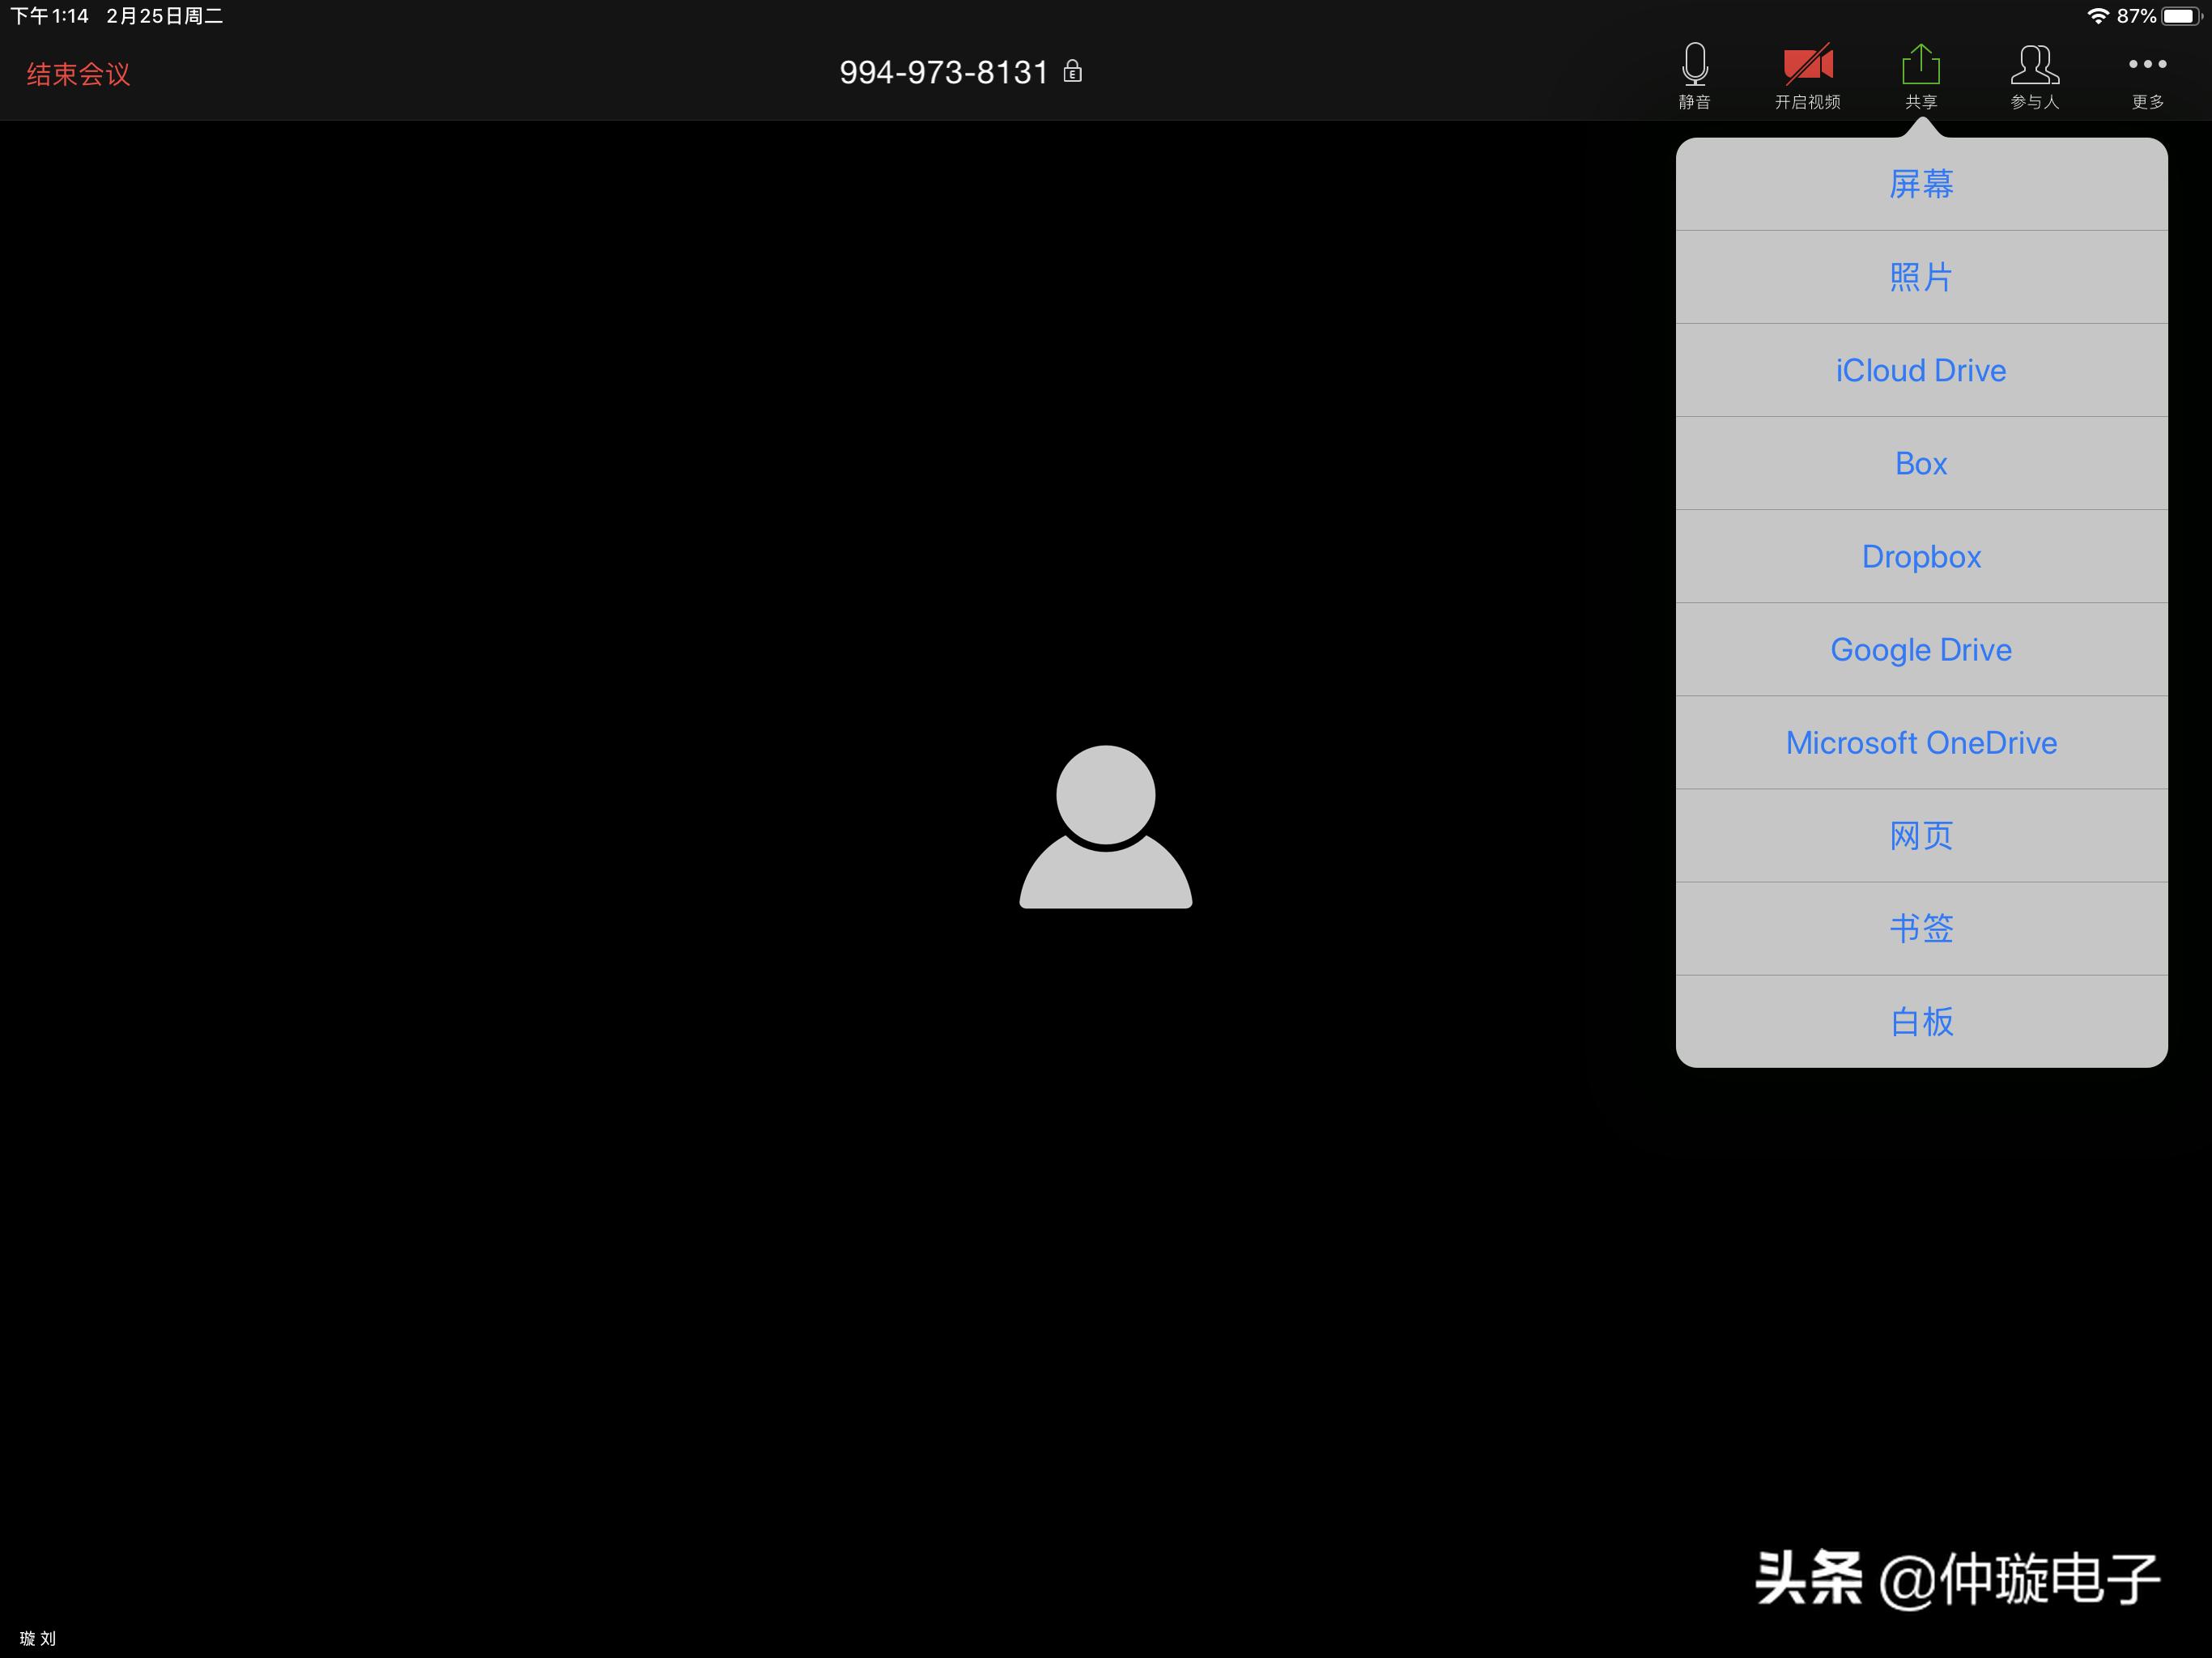
Task: Tap the battery indicator in status bar
Action: [x=2181, y=16]
